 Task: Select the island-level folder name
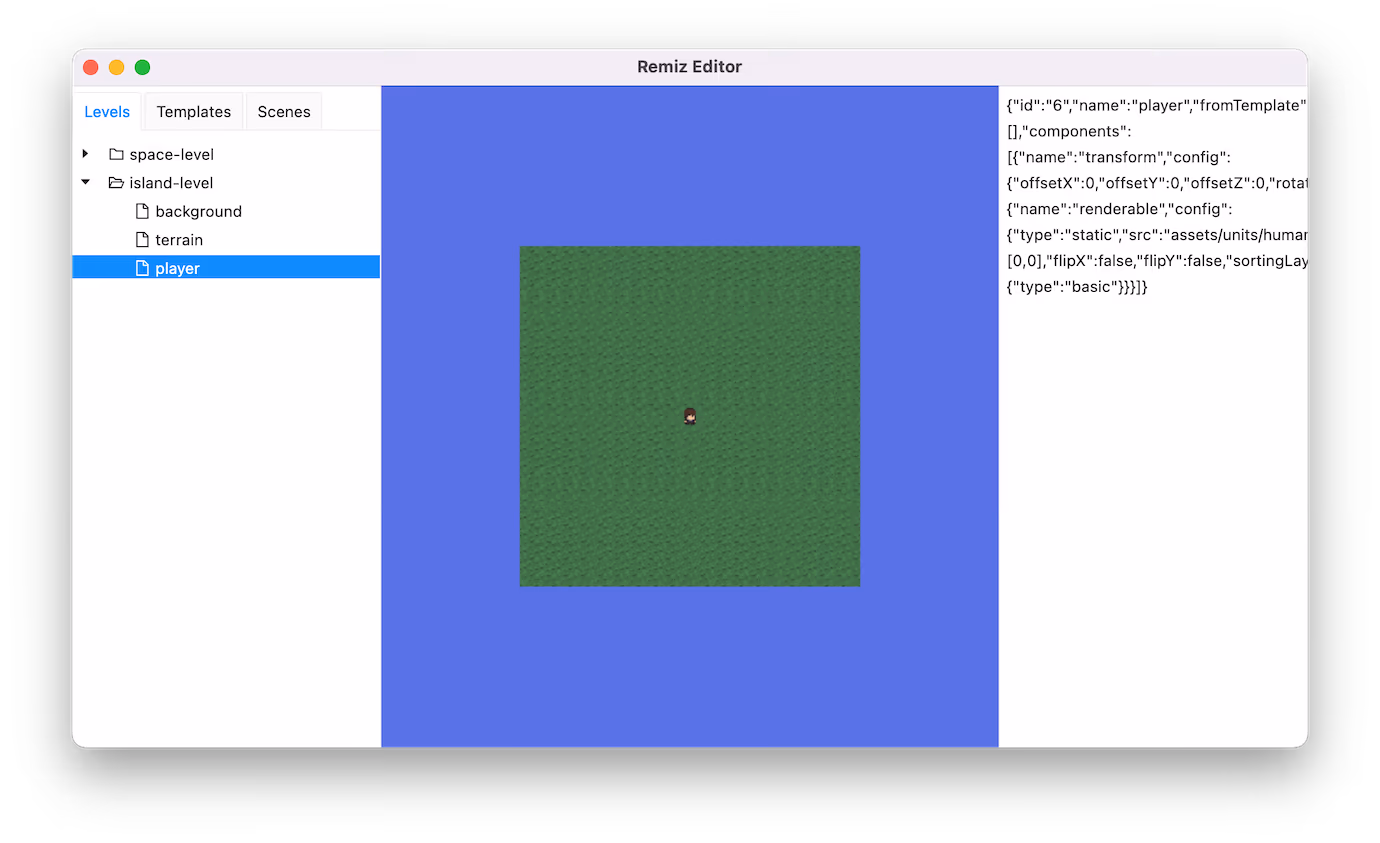click(171, 183)
